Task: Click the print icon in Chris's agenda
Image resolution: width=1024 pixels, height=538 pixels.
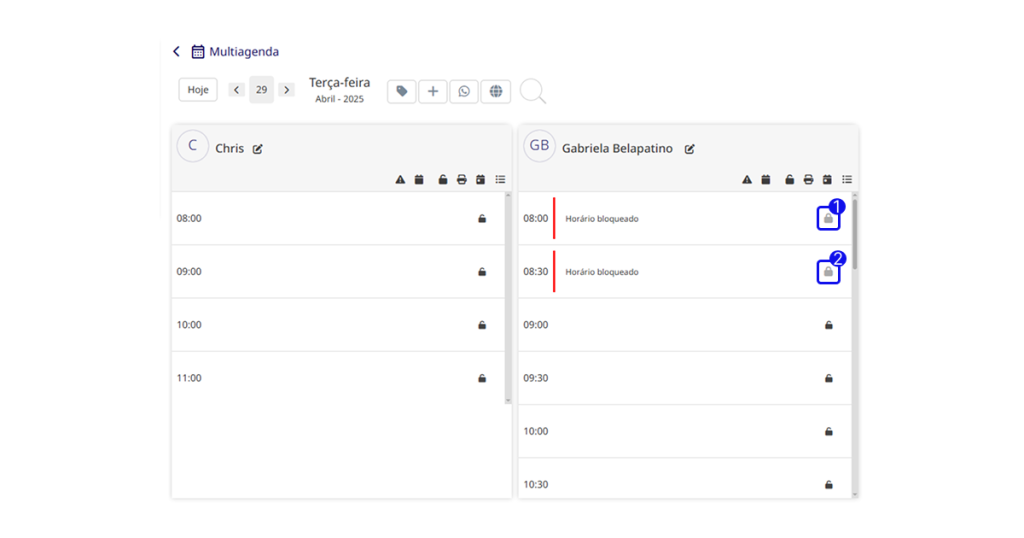Action: [x=462, y=180]
